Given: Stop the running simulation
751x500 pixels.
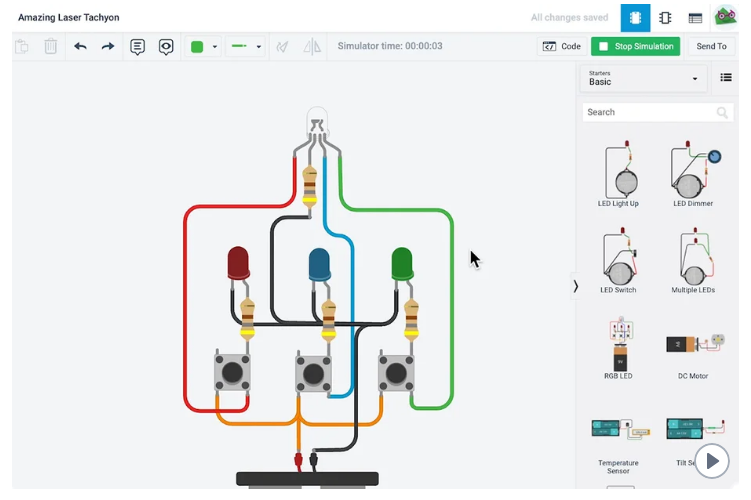Looking at the screenshot, I should tap(636, 46).
